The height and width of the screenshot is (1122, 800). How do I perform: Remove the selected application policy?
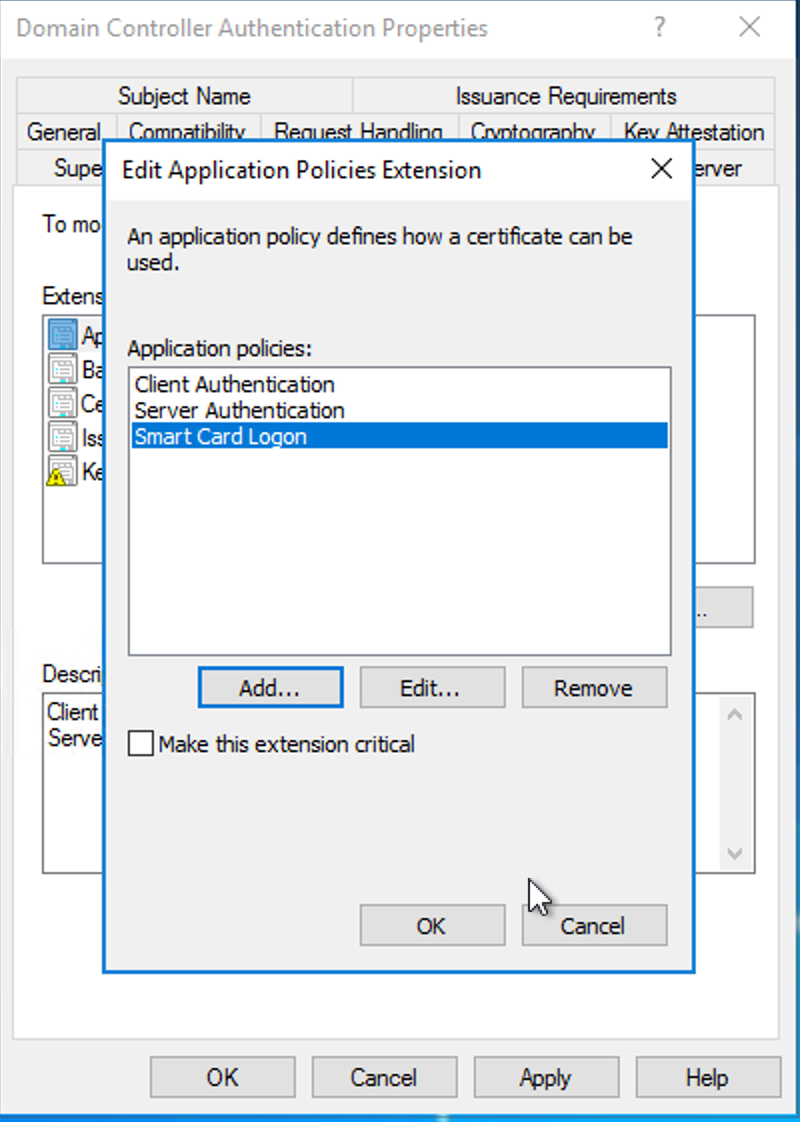coord(594,688)
